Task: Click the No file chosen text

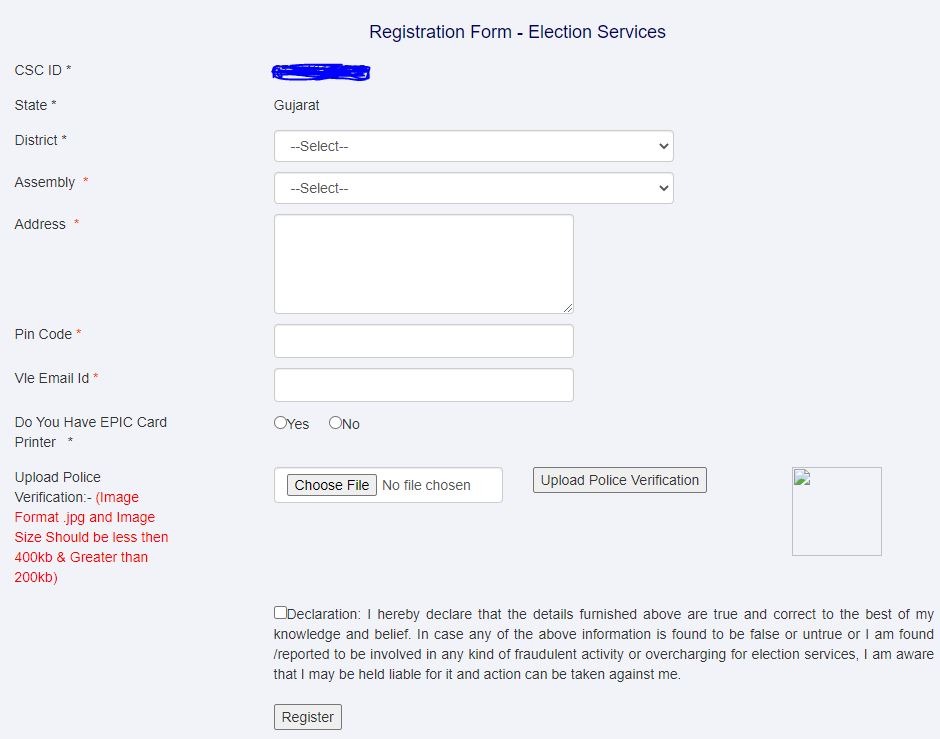Action: click(x=426, y=485)
